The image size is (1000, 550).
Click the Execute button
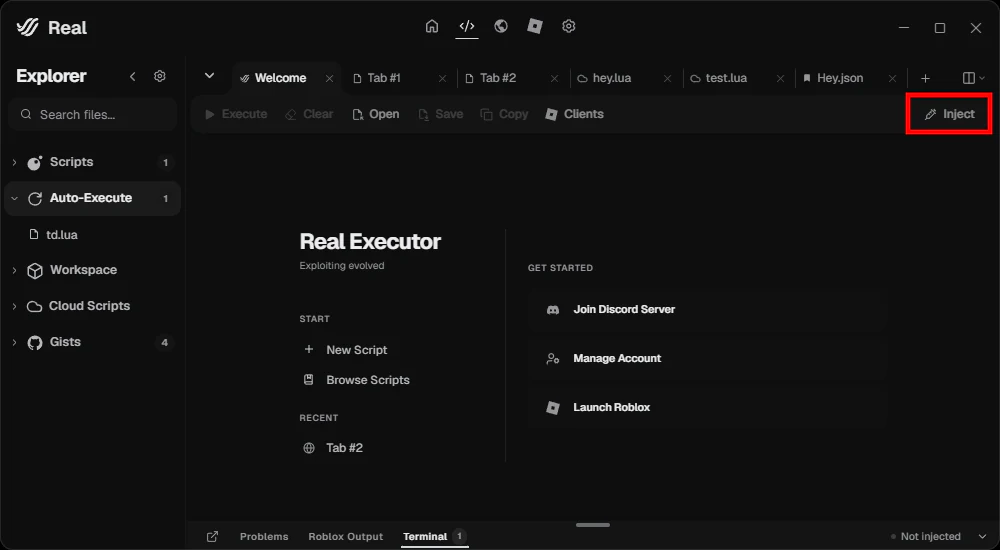coord(236,114)
